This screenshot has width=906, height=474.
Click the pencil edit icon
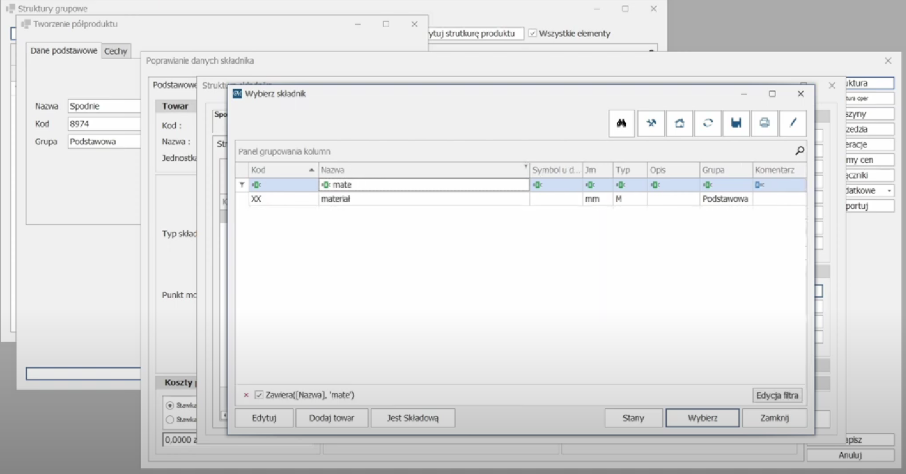[x=793, y=123]
